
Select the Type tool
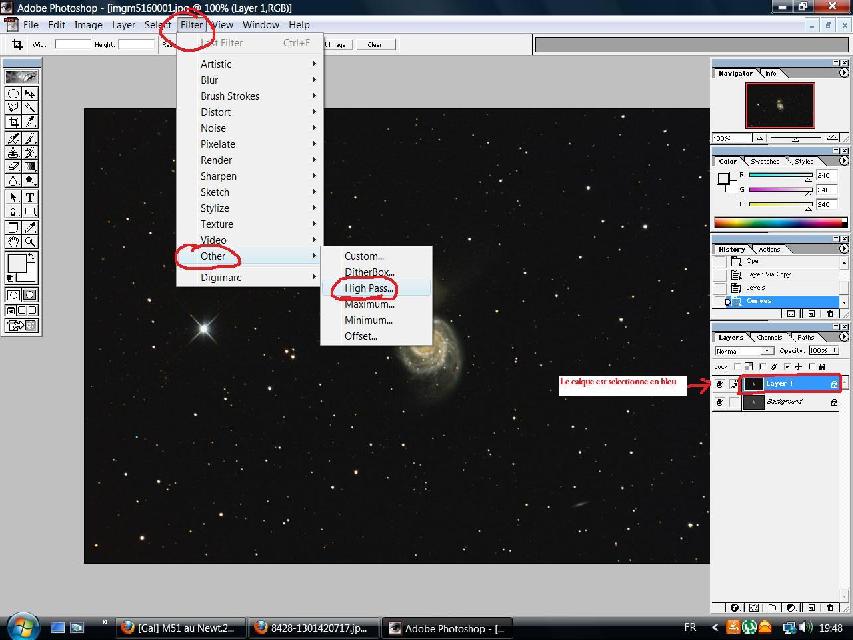click(x=30, y=197)
